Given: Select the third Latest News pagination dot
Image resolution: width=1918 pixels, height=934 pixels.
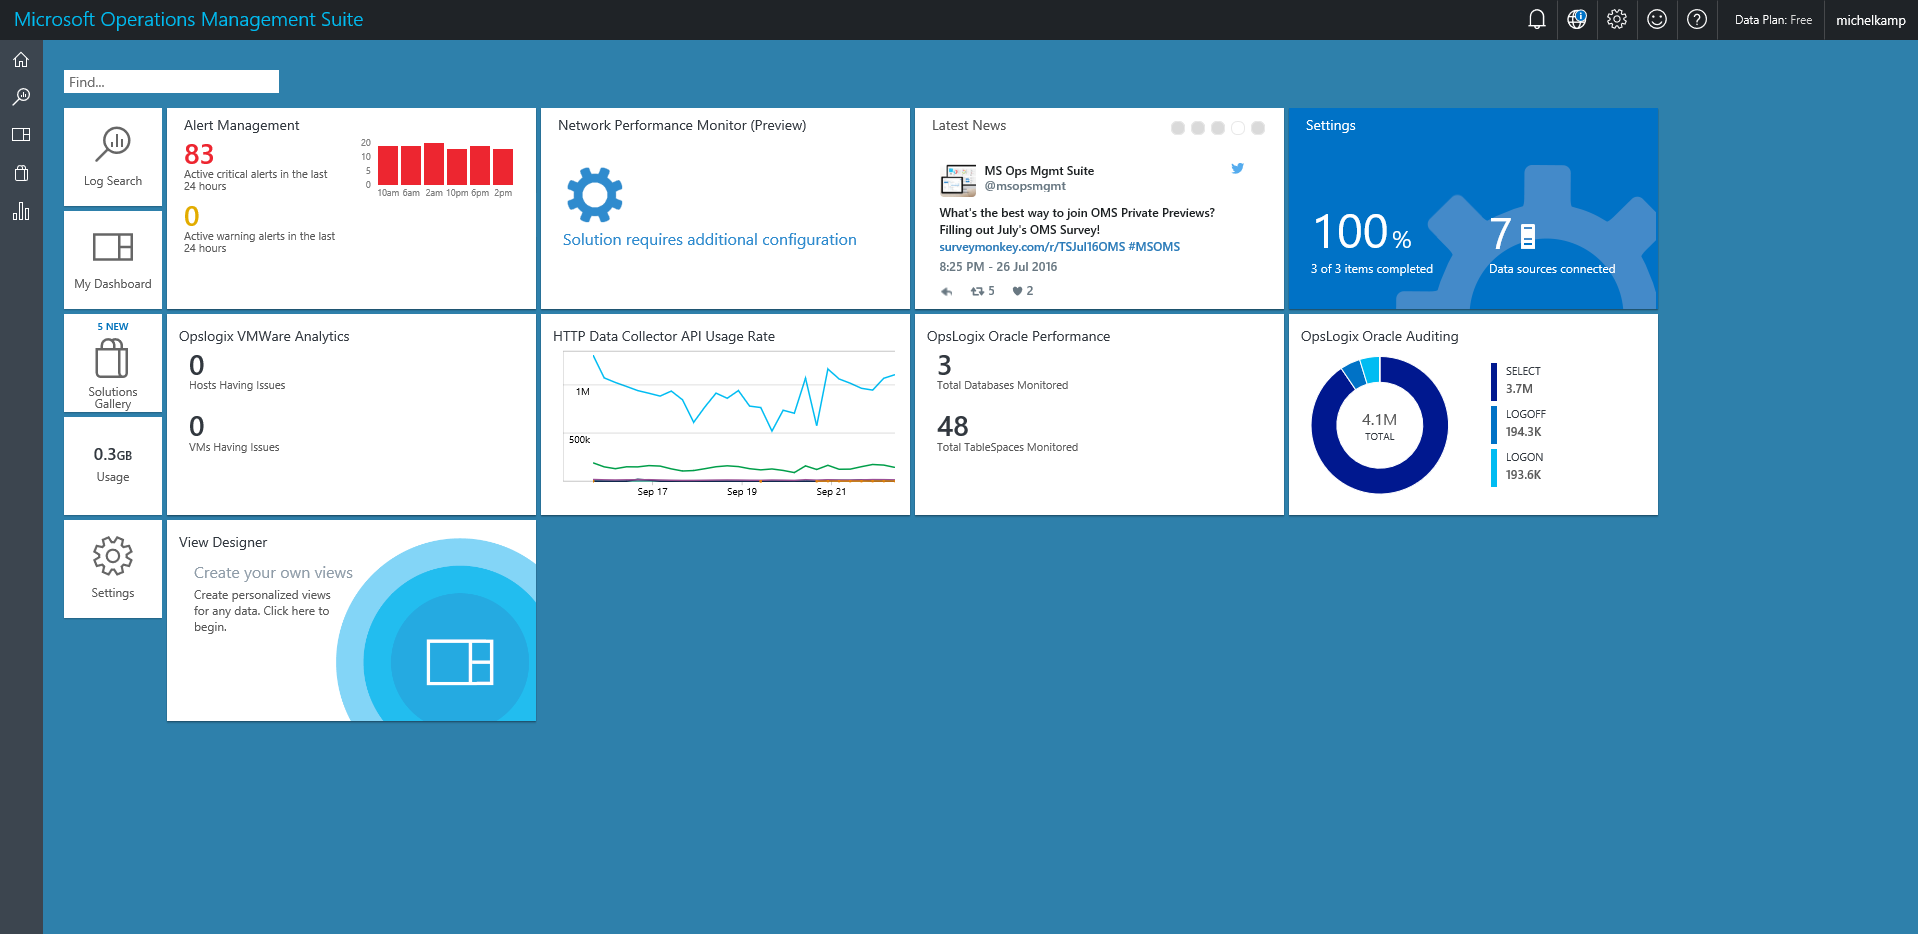Looking at the screenshot, I should [1218, 128].
